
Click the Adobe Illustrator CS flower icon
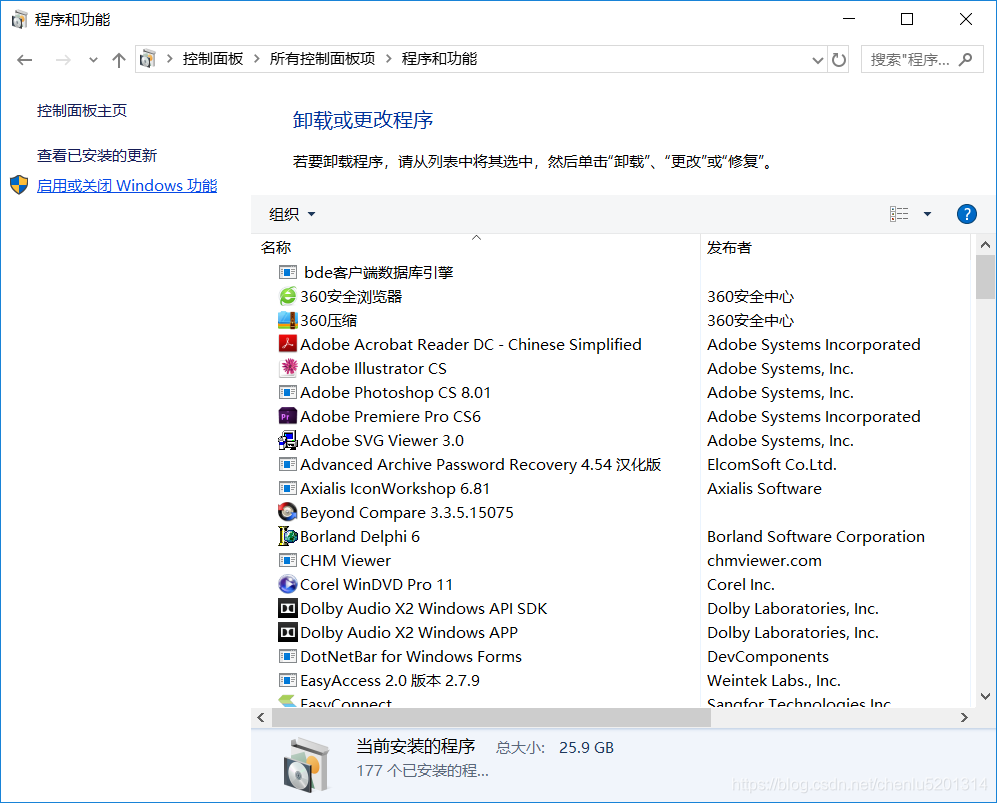(287, 368)
